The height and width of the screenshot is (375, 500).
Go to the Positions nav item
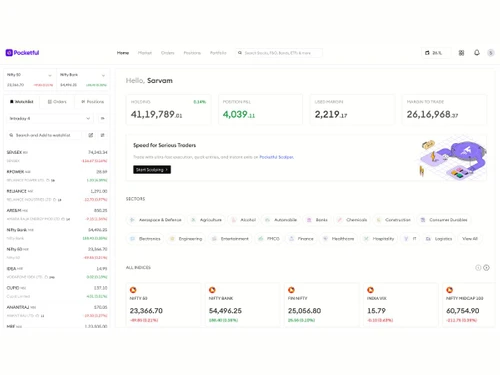click(x=192, y=53)
